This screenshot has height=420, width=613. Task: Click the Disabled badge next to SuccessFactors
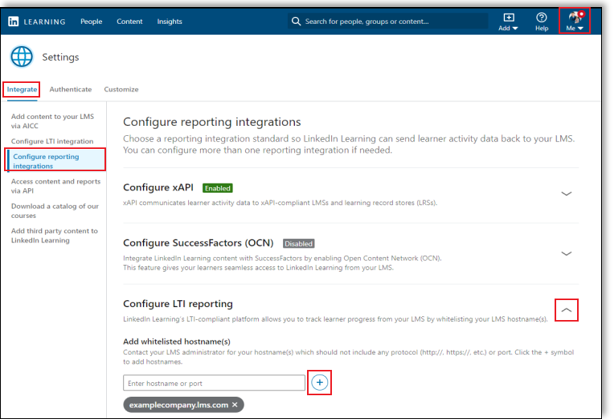(298, 244)
